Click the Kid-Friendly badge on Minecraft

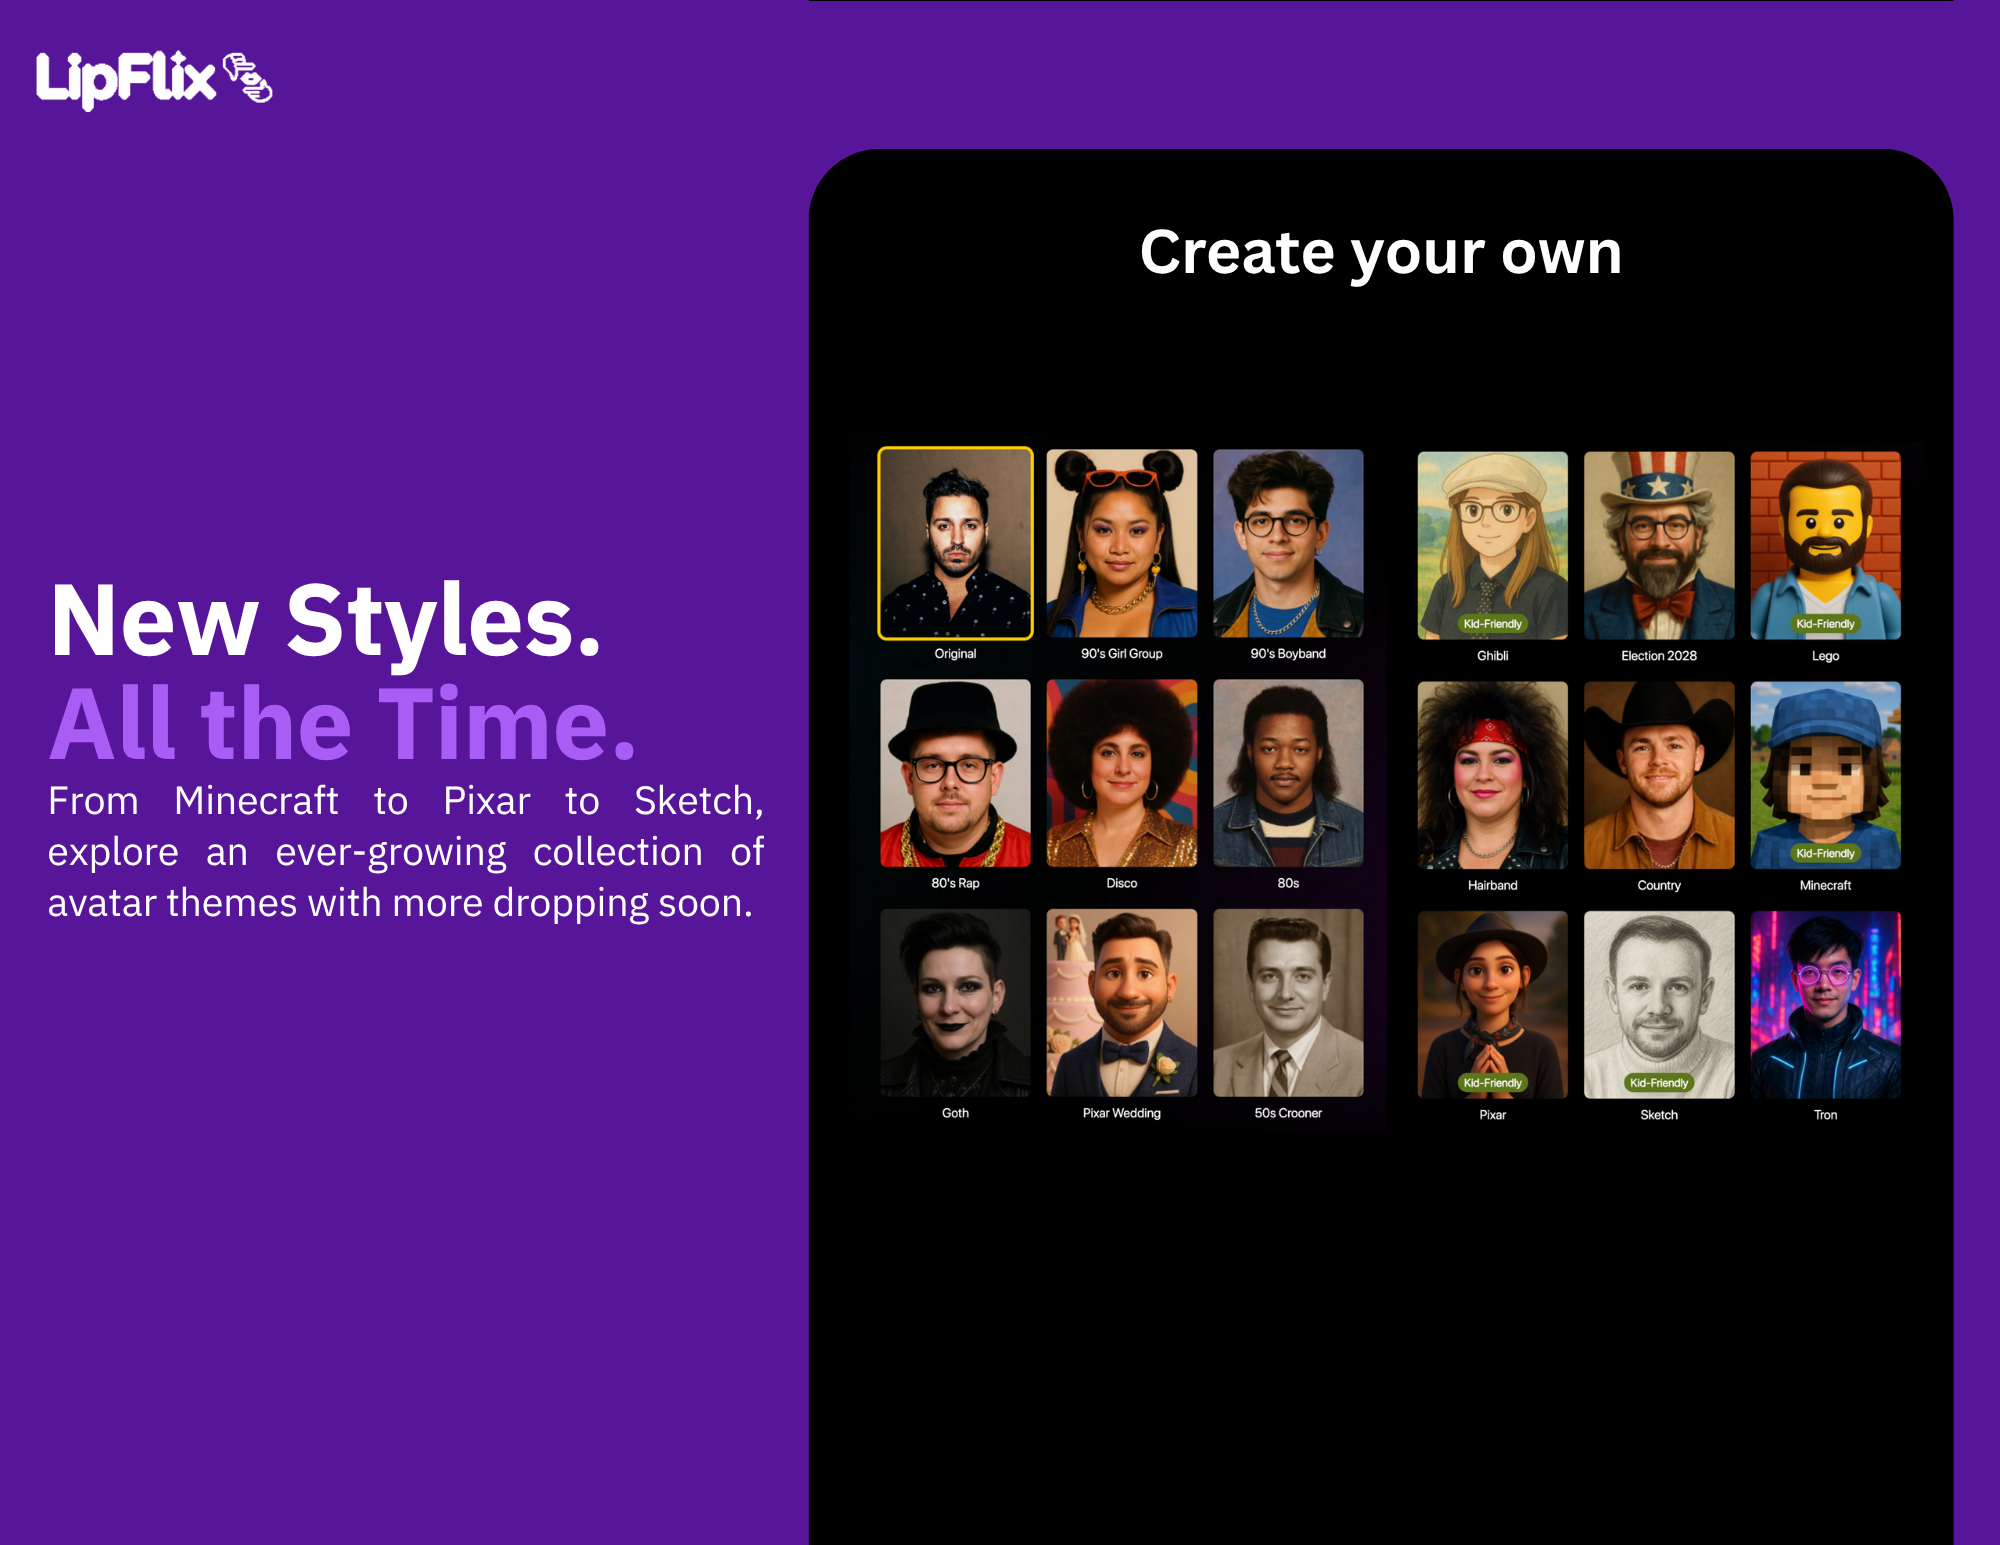(x=1825, y=853)
